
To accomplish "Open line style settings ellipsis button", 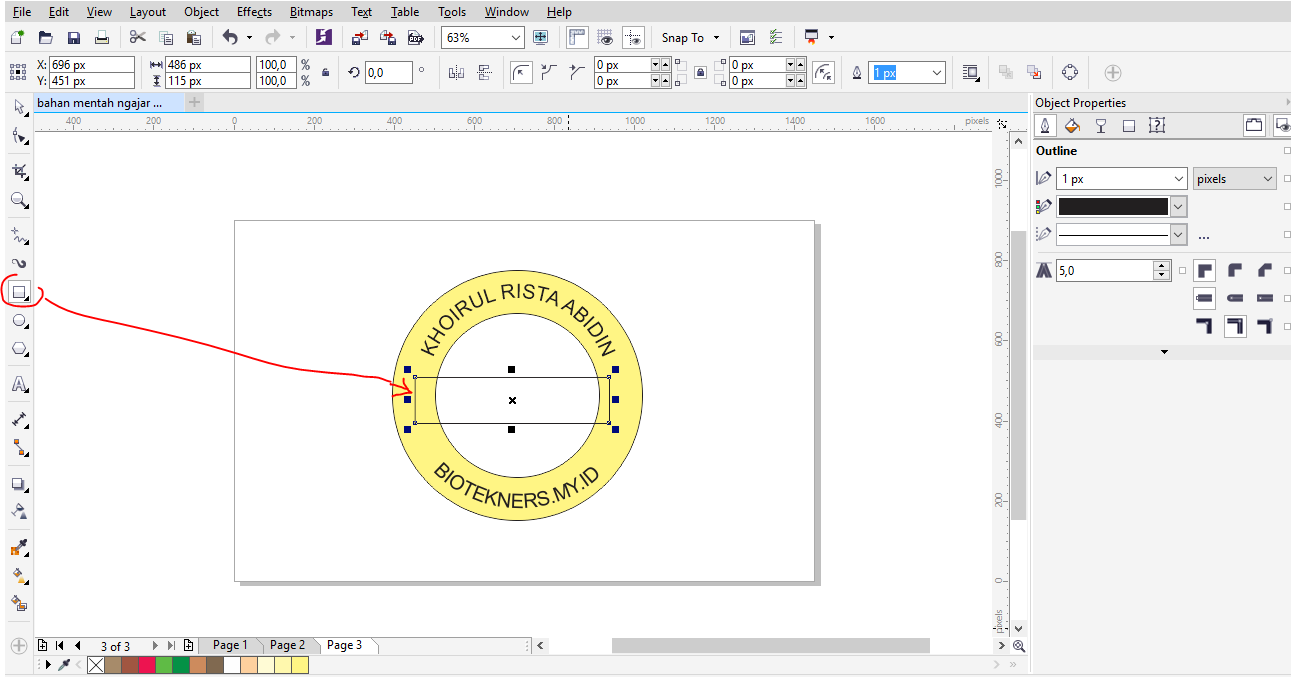I will [x=1204, y=236].
